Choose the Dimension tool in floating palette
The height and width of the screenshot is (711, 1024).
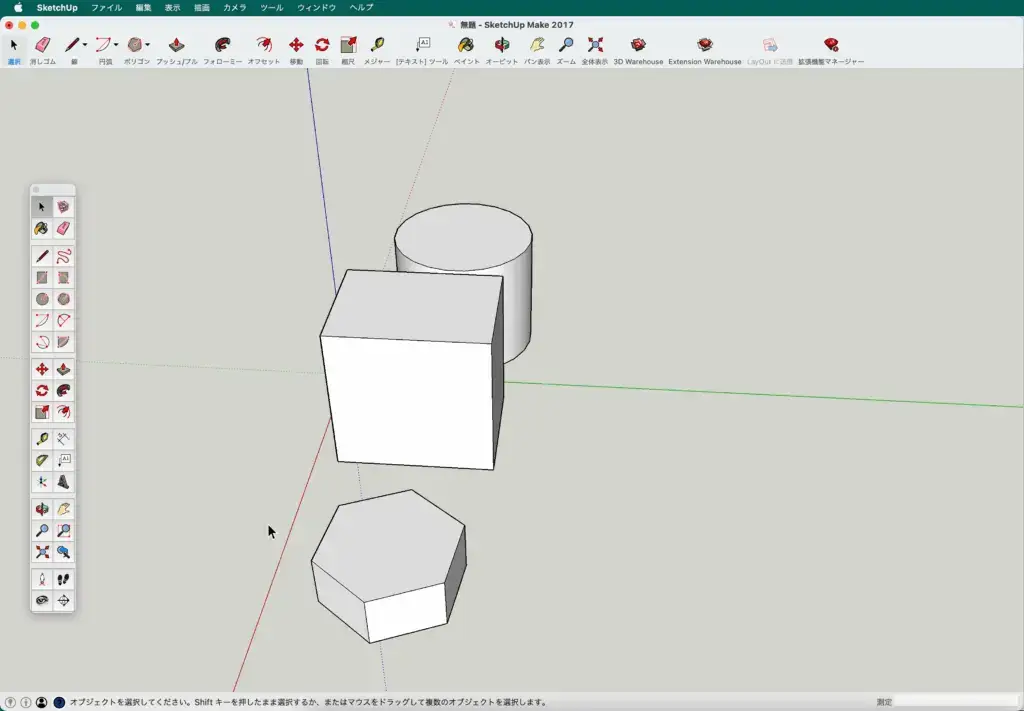pyautogui.click(x=63, y=439)
